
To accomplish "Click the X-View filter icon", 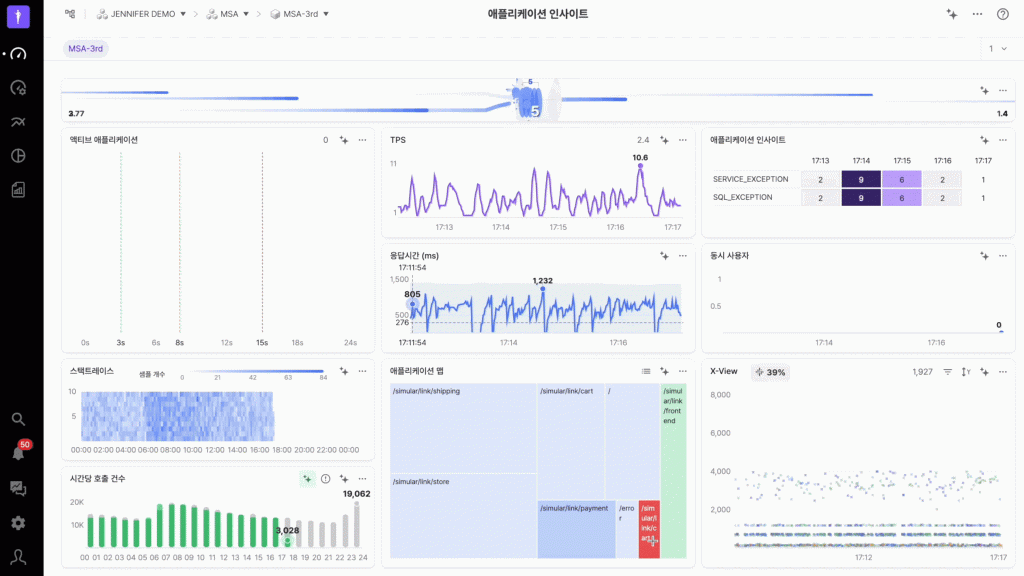I will coord(947,372).
